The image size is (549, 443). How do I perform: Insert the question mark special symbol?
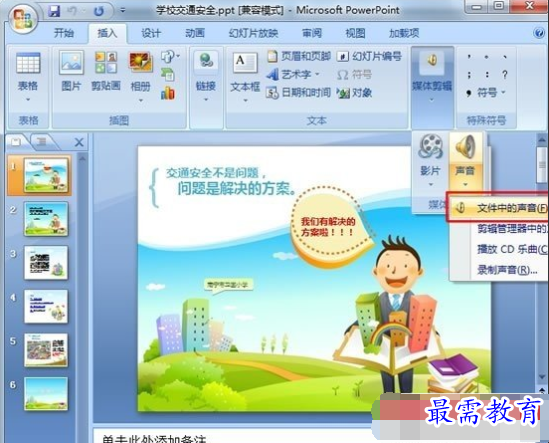[505, 74]
